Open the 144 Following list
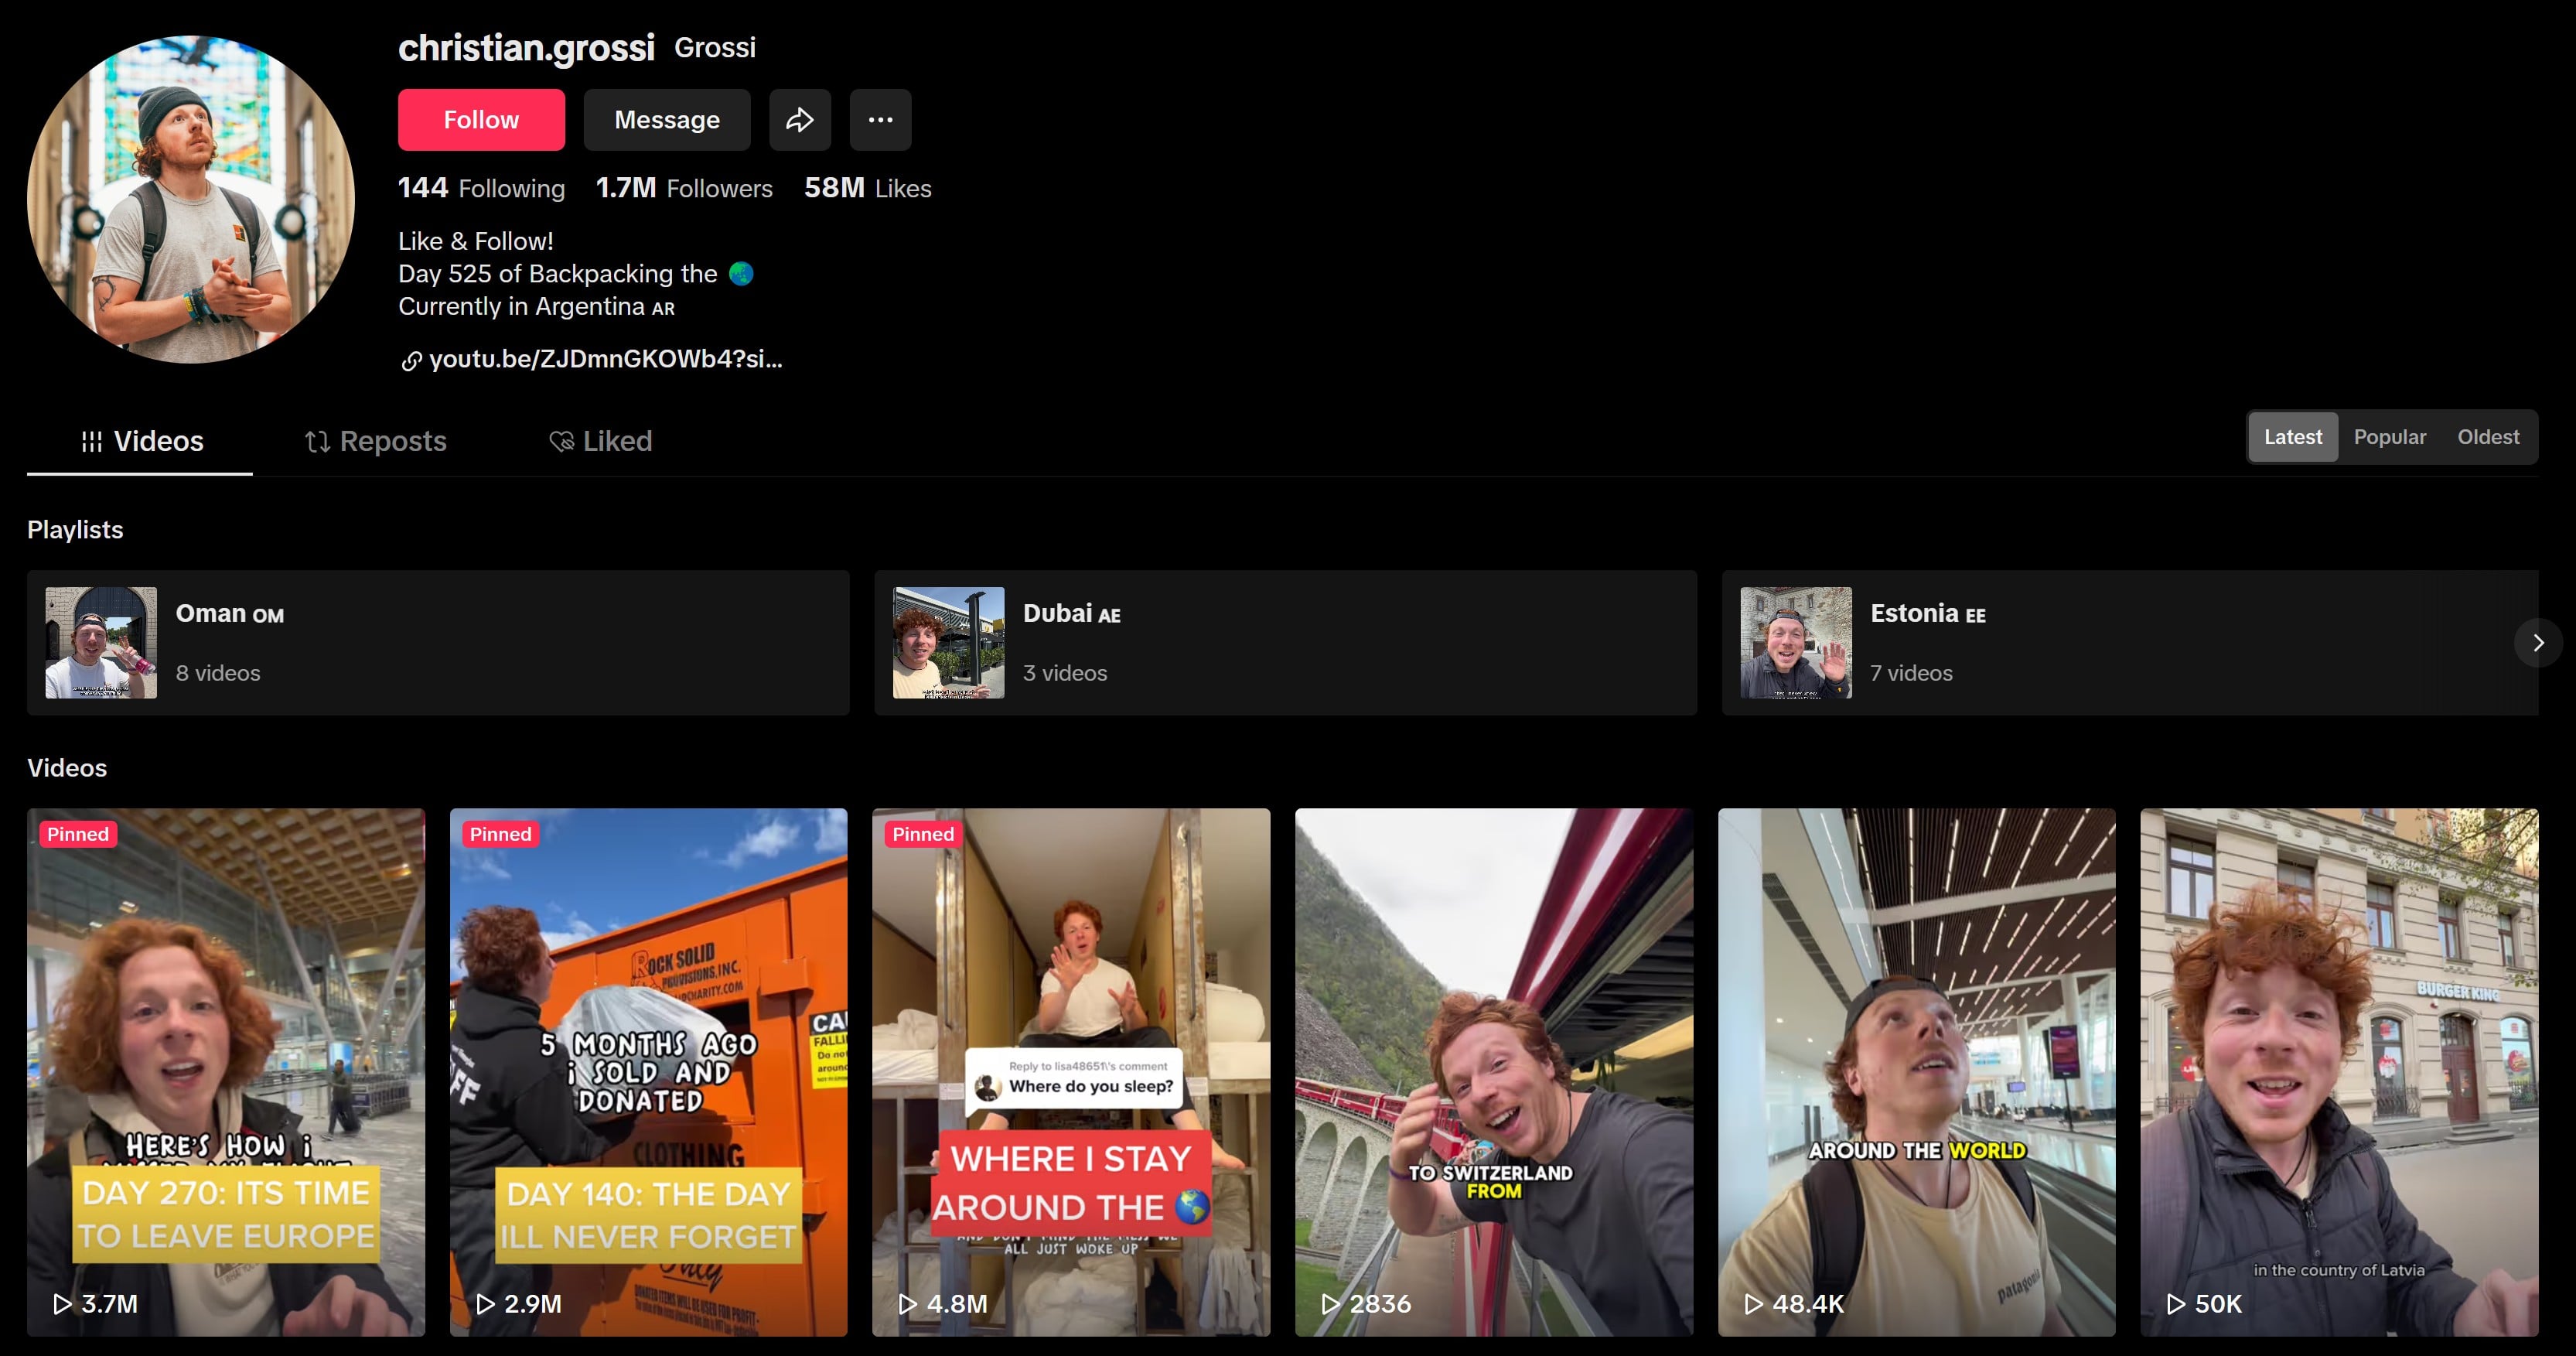Image resolution: width=2576 pixels, height=1356 pixels. pos(481,188)
